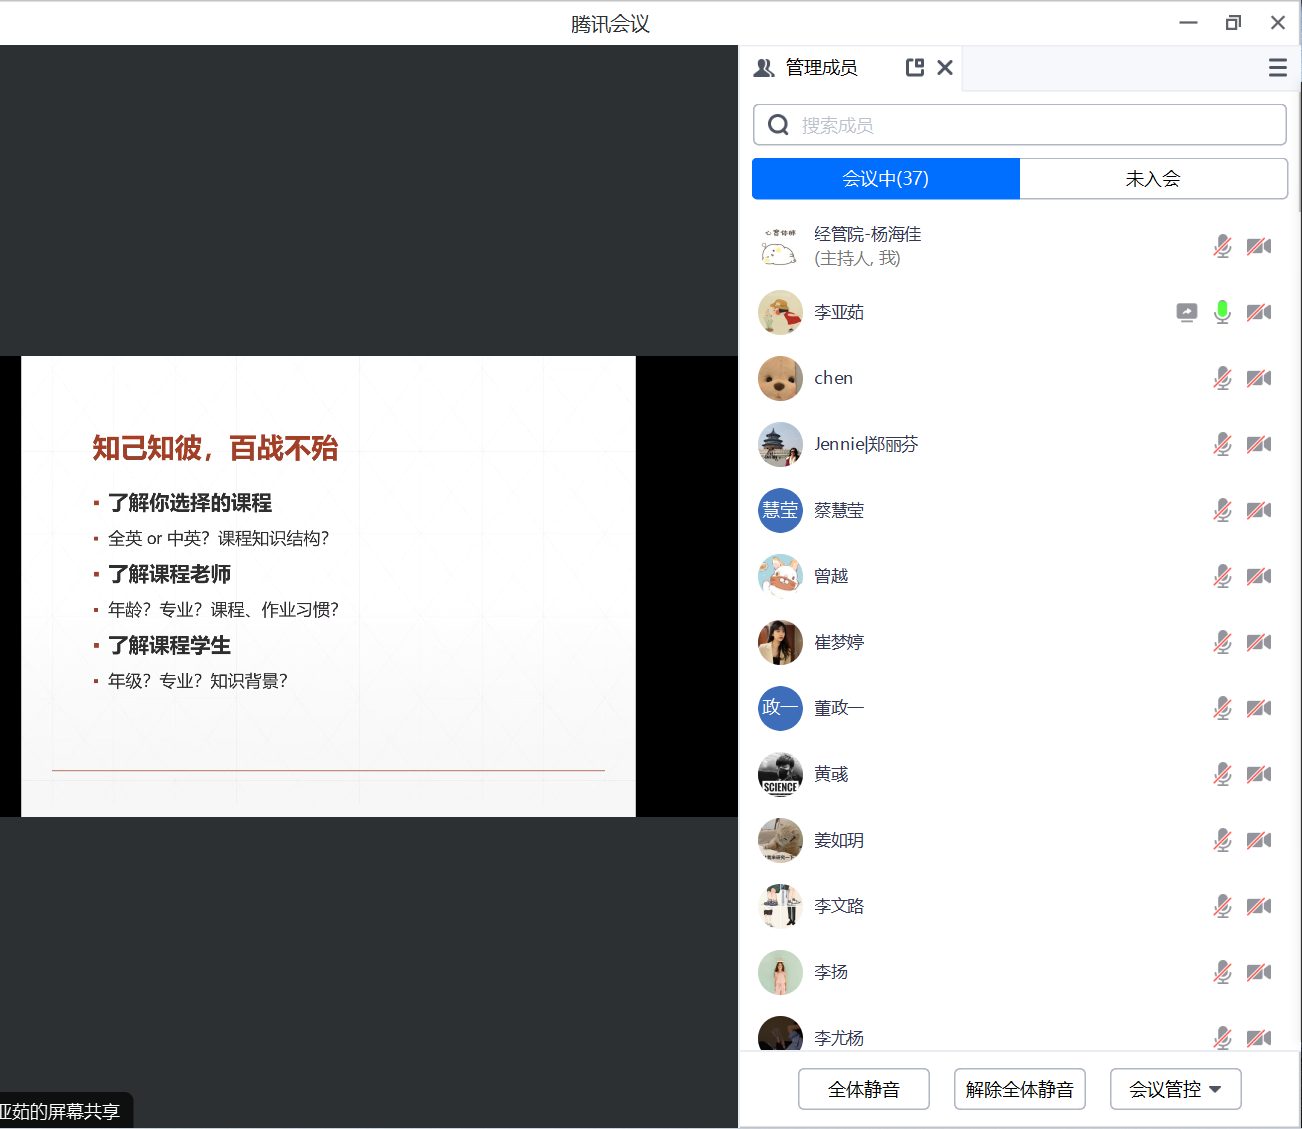Pop out the member management panel
This screenshot has width=1302, height=1129.
(x=914, y=68)
